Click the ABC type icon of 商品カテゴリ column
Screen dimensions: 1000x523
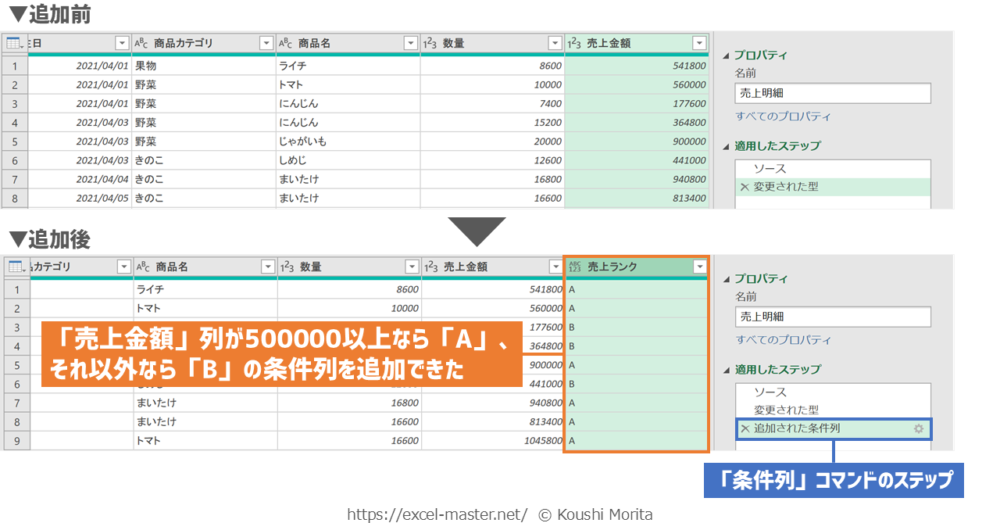pos(143,43)
